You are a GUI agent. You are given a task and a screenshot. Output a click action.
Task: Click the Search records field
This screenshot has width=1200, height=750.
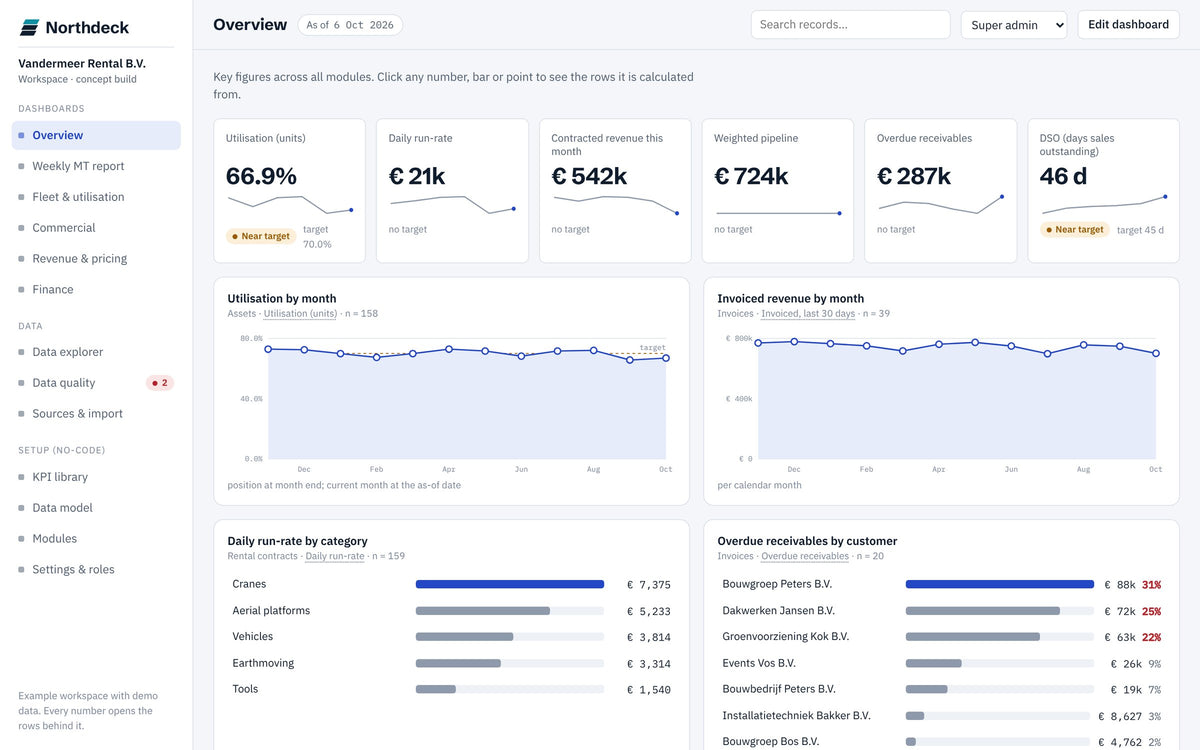point(850,25)
